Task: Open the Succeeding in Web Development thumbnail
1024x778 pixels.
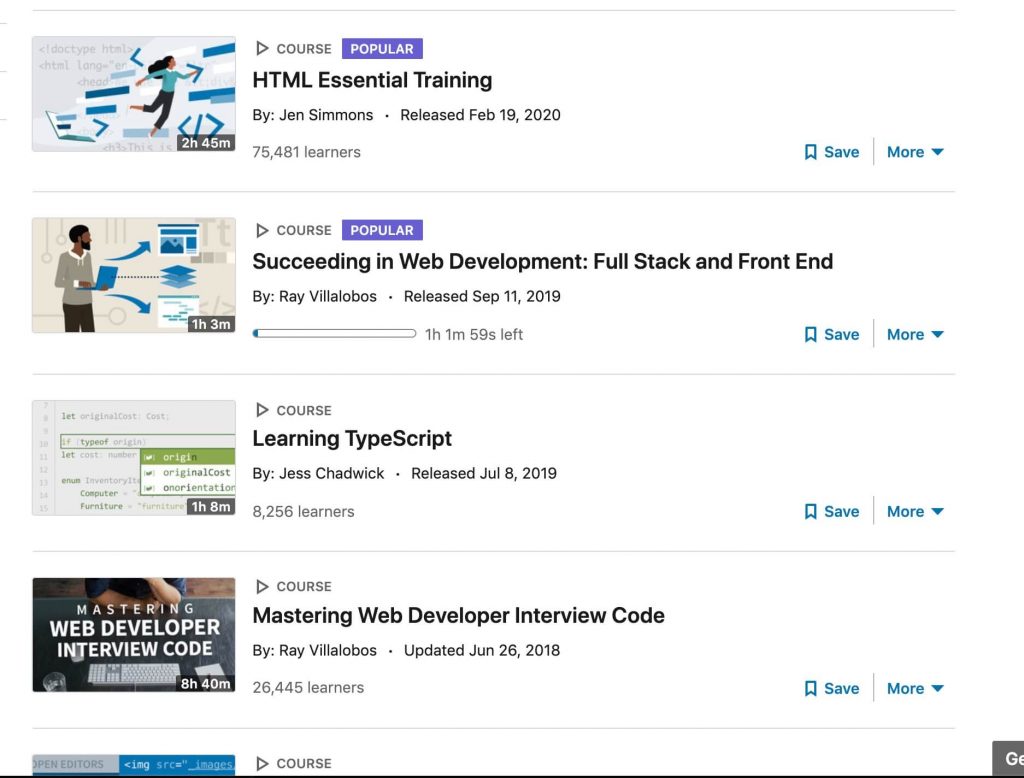Action: point(134,276)
